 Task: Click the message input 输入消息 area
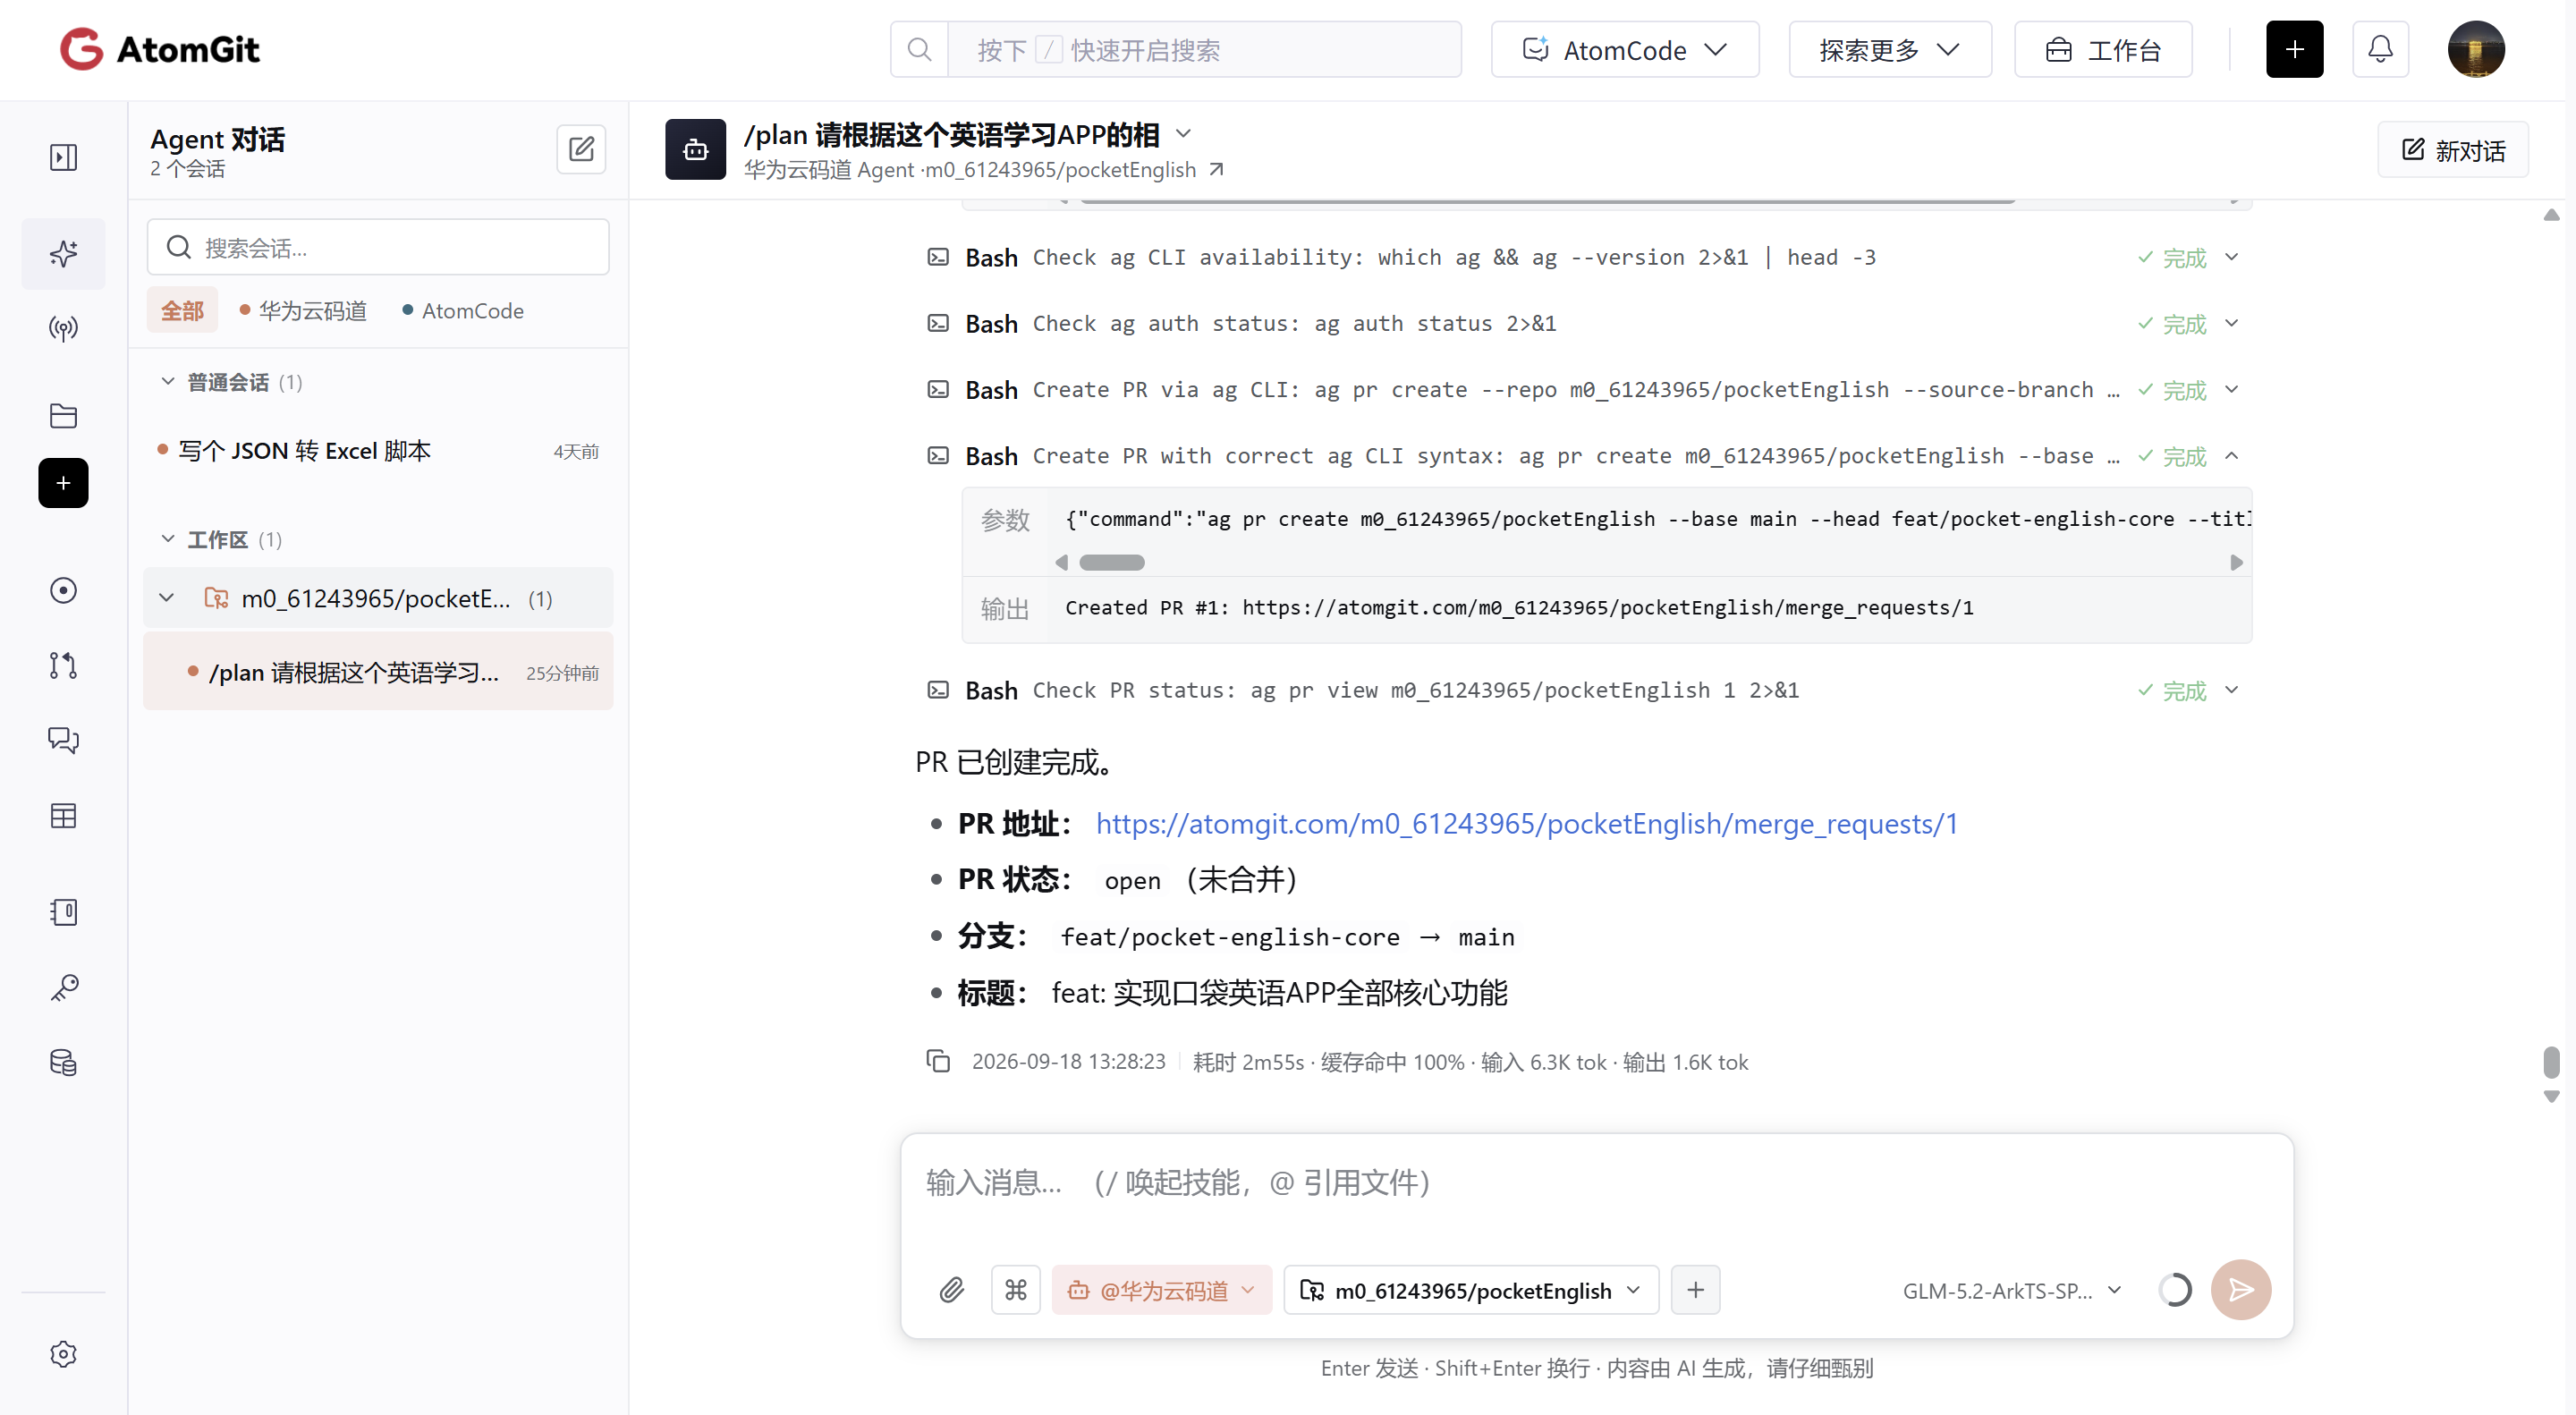click(x=1596, y=1183)
